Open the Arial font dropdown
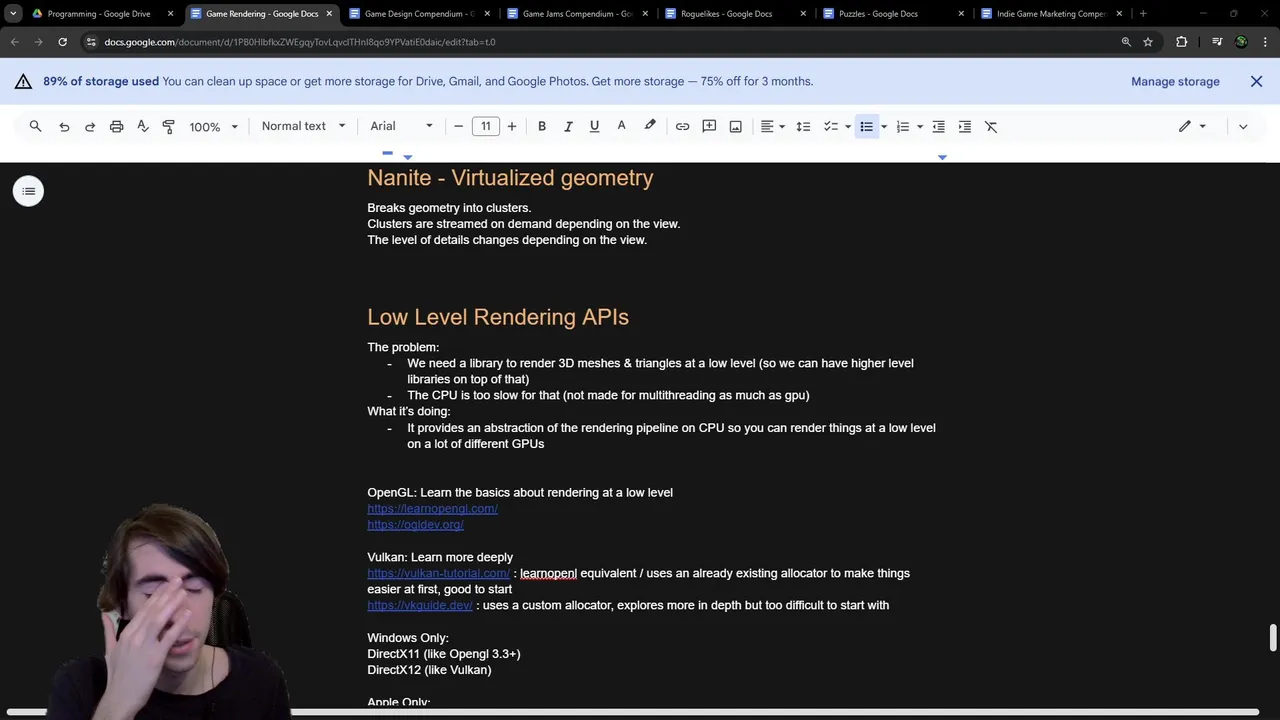 point(401,126)
